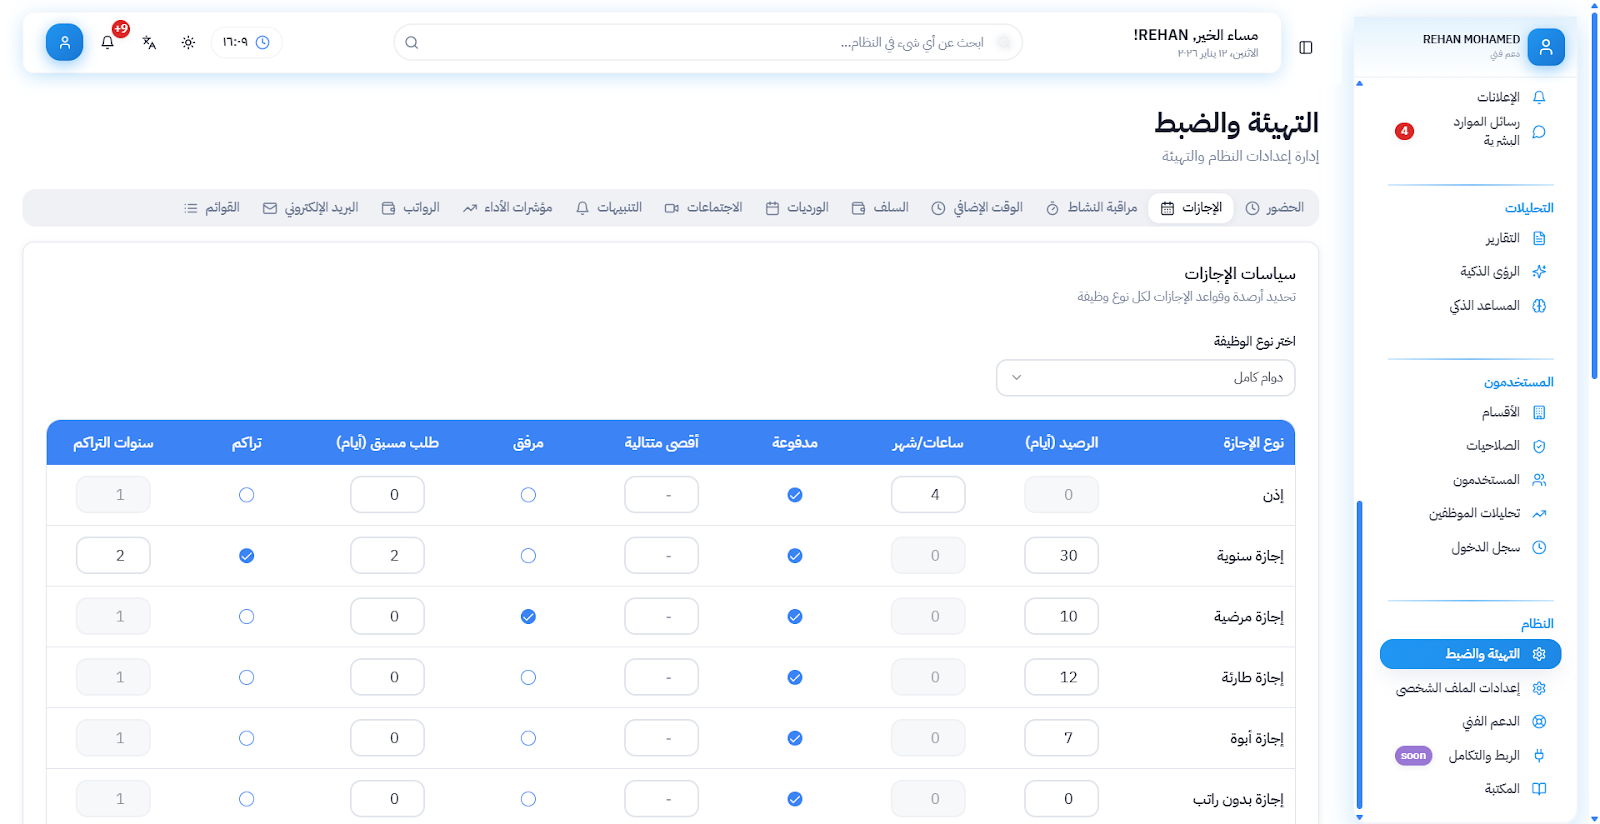Click the notifications bell icon in header
Viewport: 1600px width, 824px height.
pos(108,42)
